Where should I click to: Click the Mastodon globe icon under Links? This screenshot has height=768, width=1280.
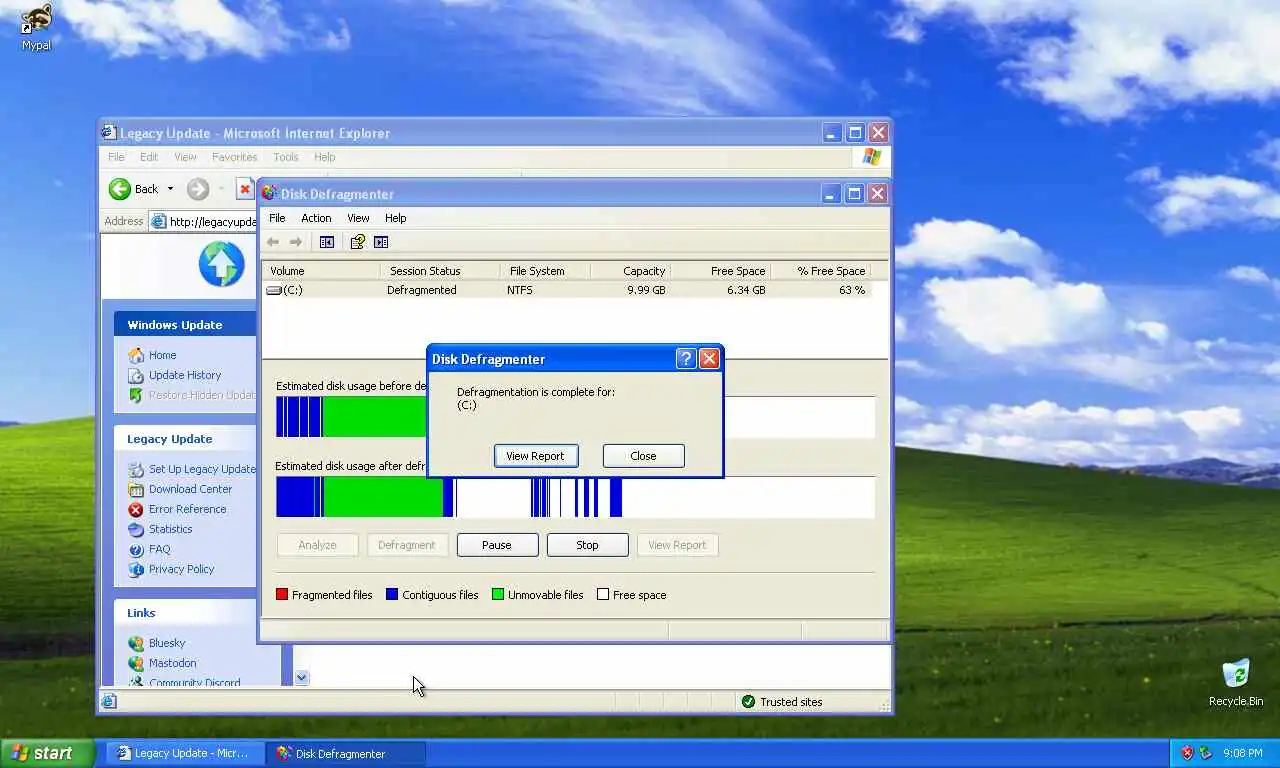point(136,663)
